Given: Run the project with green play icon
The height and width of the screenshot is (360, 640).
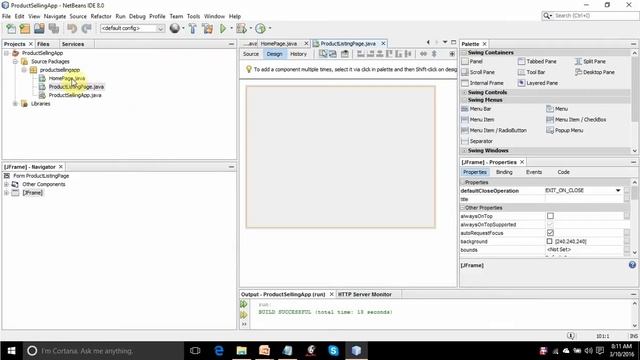Looking at the screenshot, I should point(223,28).
